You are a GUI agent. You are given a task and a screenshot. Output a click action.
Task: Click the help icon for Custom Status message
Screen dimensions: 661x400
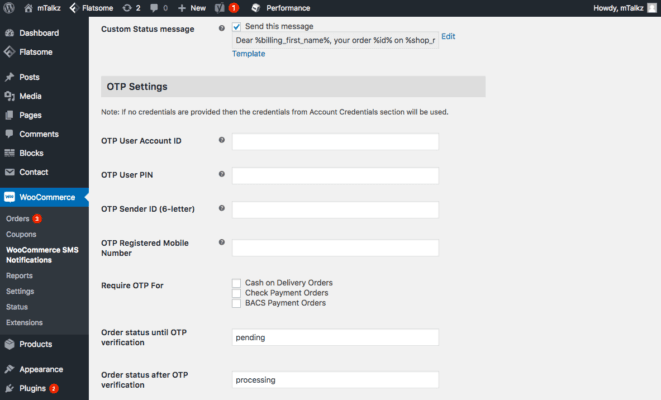[x=221, y=28]
